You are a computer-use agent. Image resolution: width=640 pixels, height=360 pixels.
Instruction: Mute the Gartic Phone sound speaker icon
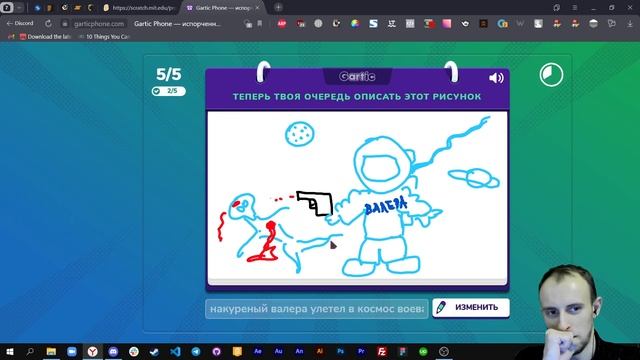pyautogui.click(x=496, y=78)
